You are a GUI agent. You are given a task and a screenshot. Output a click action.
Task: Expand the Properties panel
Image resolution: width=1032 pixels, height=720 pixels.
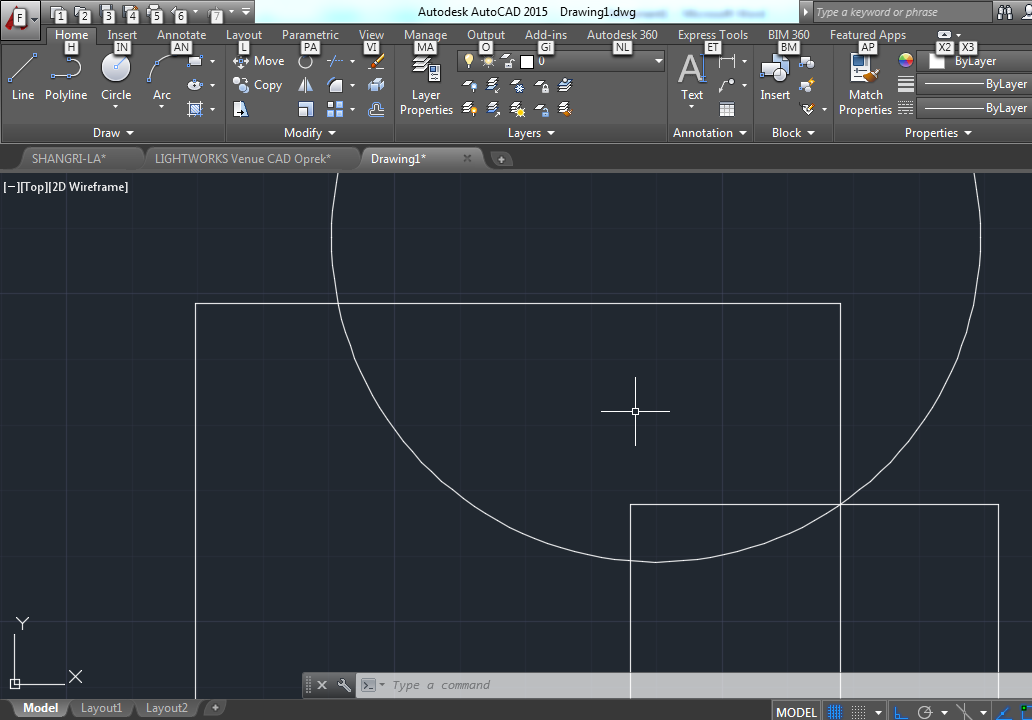938,133
